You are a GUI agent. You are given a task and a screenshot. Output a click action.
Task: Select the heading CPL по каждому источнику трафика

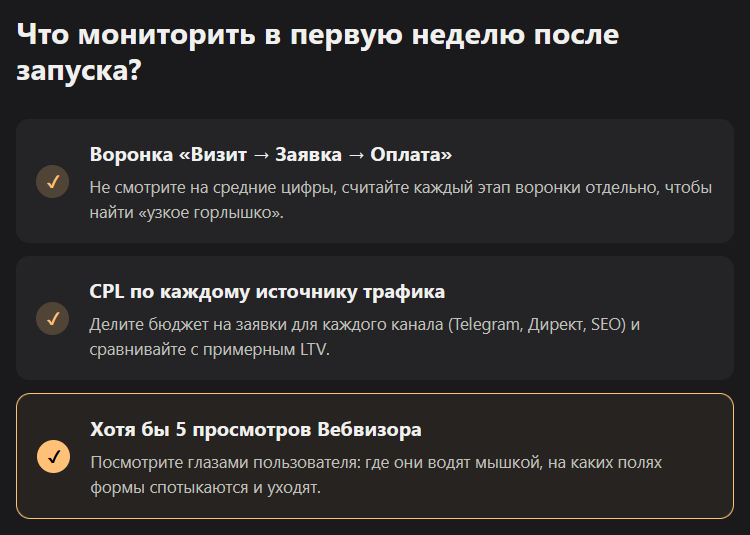pyautogui.click(x=267, y=292)
